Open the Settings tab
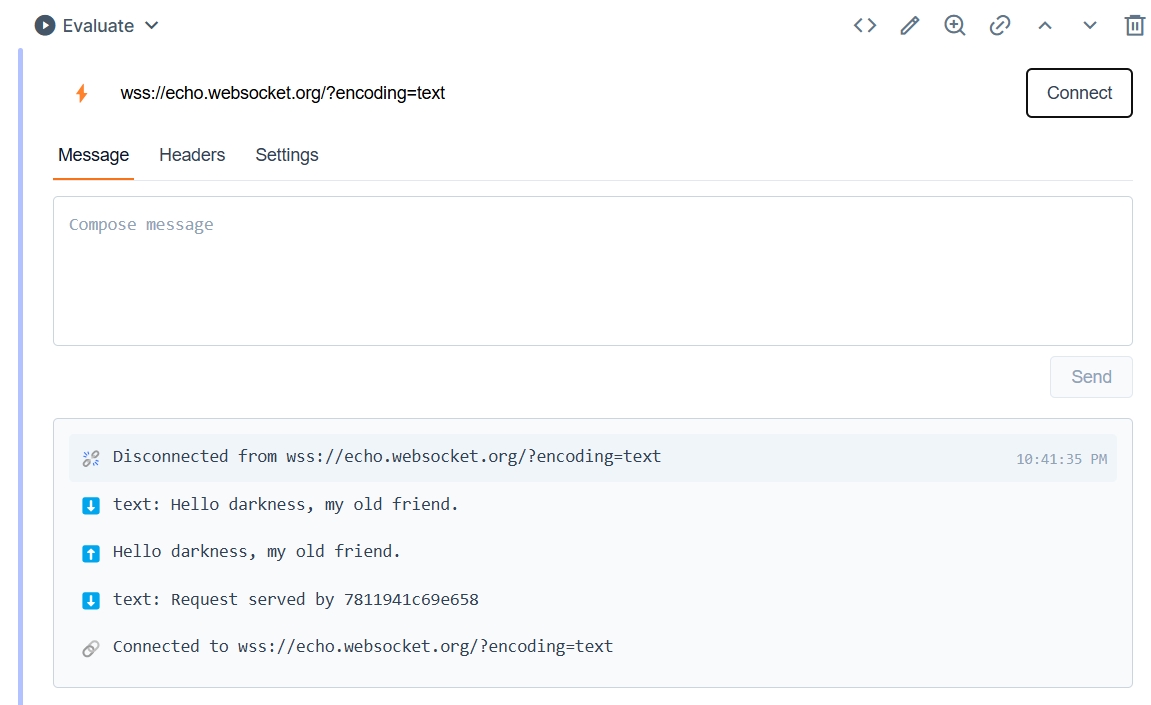Image resolution: width=1151 pixels, height=705 pixels. 287,155
